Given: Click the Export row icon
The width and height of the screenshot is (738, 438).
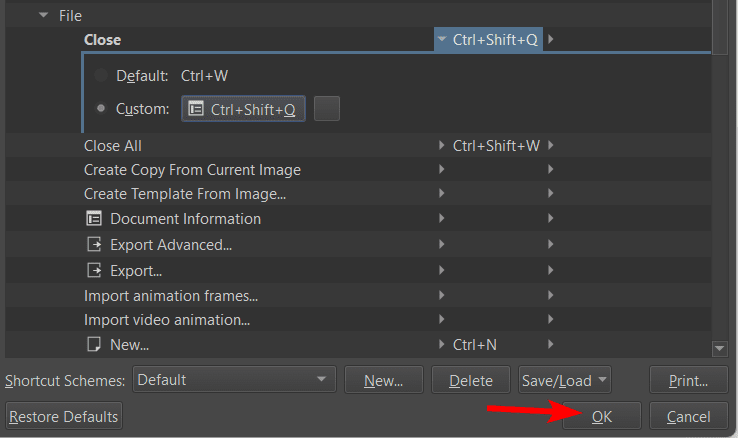Looking at the screenshot, I should point(94,270).
